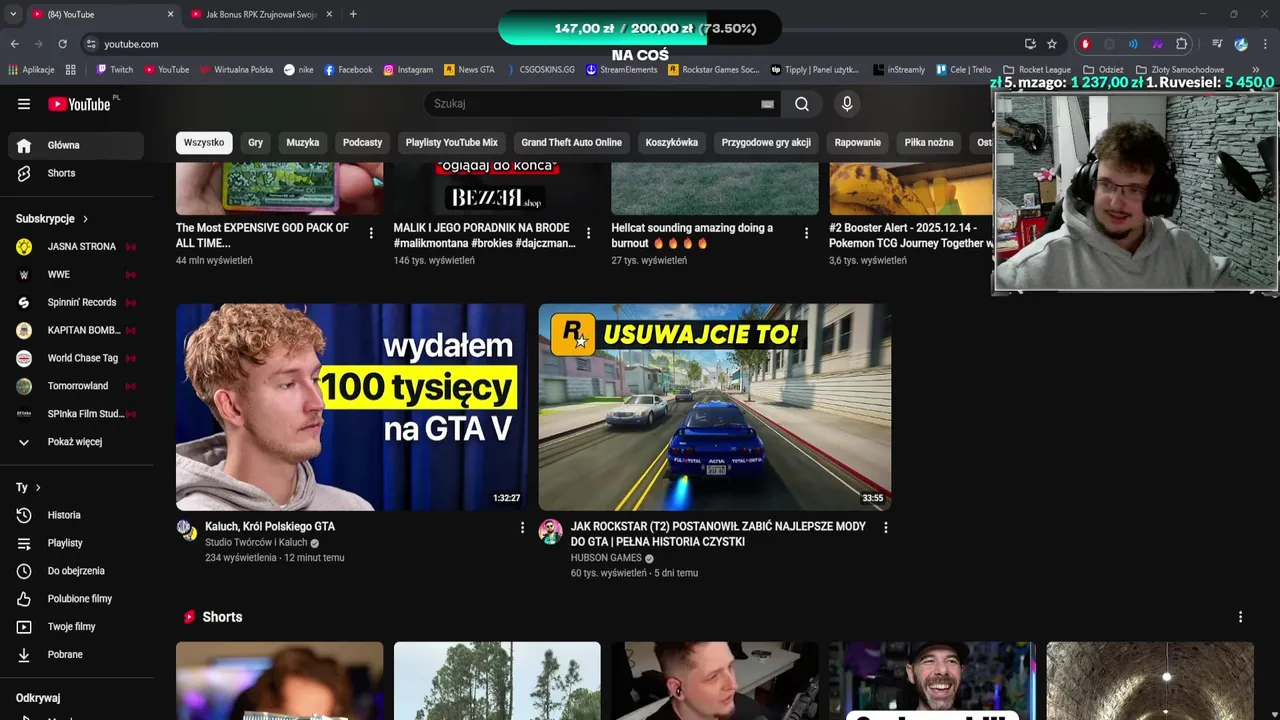Expand Pokaż więcej subscriptions list
The image size is (1280, 720).
click(x=76, y=442)
